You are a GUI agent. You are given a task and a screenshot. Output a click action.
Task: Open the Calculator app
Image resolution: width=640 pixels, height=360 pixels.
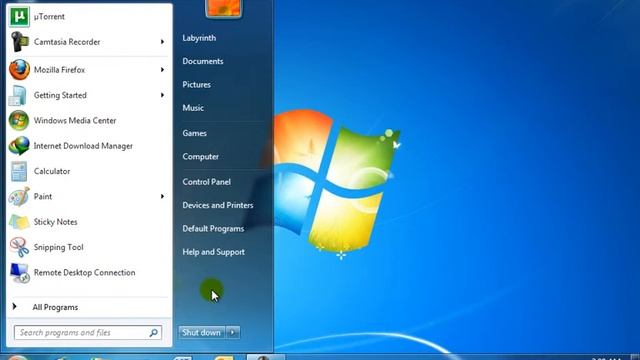(89, 171)
